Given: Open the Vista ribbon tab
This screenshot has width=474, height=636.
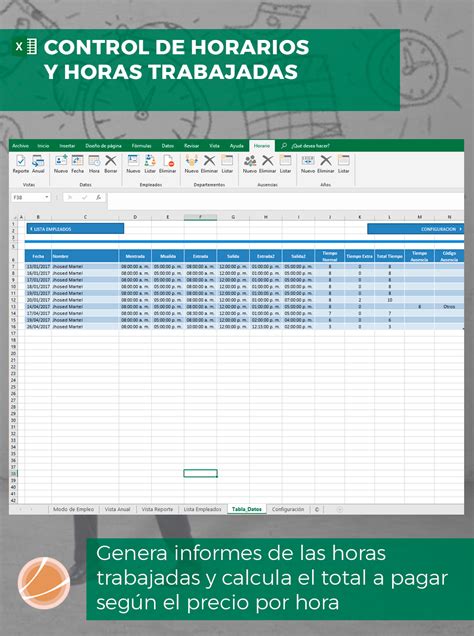Looking at the screenshot, I should [214, 146].
